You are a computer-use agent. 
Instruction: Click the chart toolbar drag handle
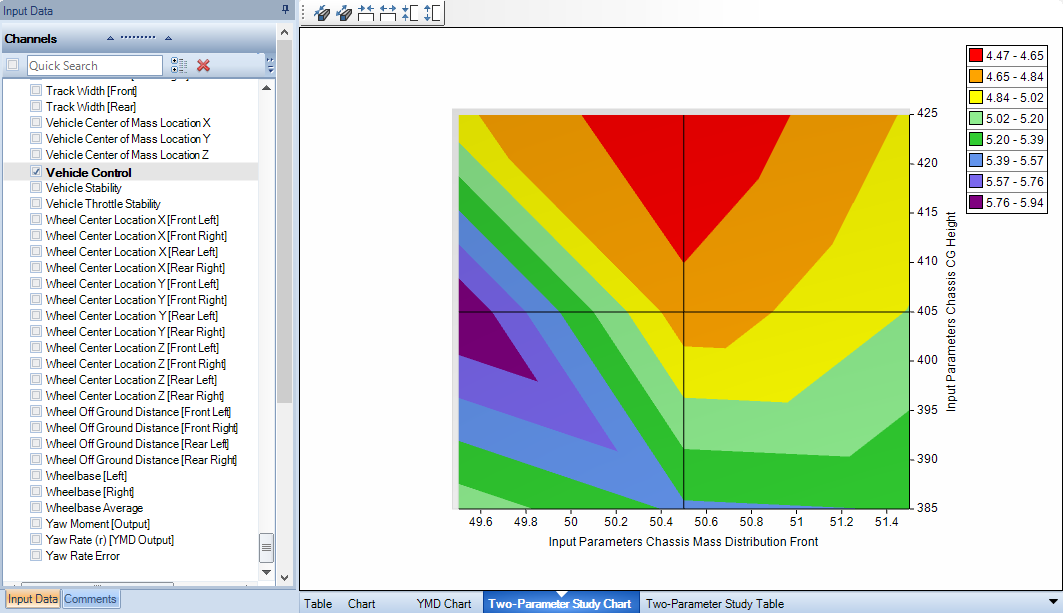click(303, 13)
